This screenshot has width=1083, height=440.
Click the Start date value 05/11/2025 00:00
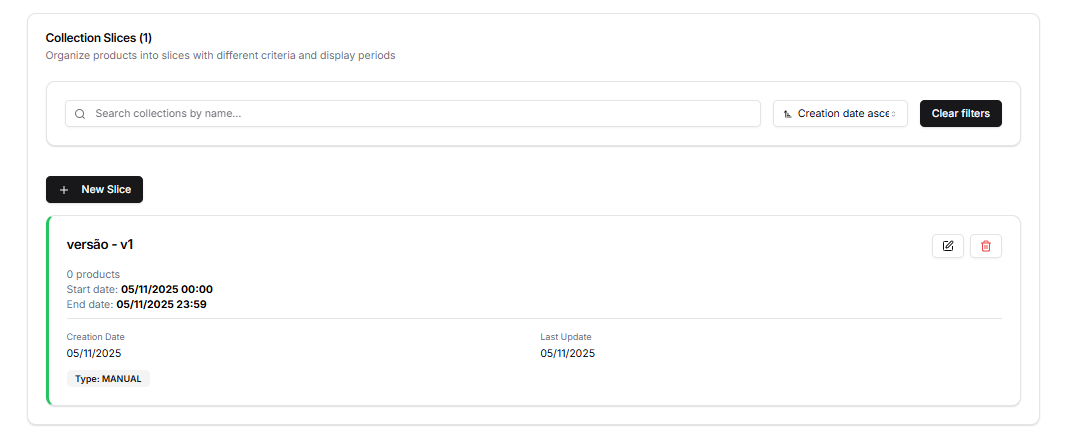(x=166, y=289)
